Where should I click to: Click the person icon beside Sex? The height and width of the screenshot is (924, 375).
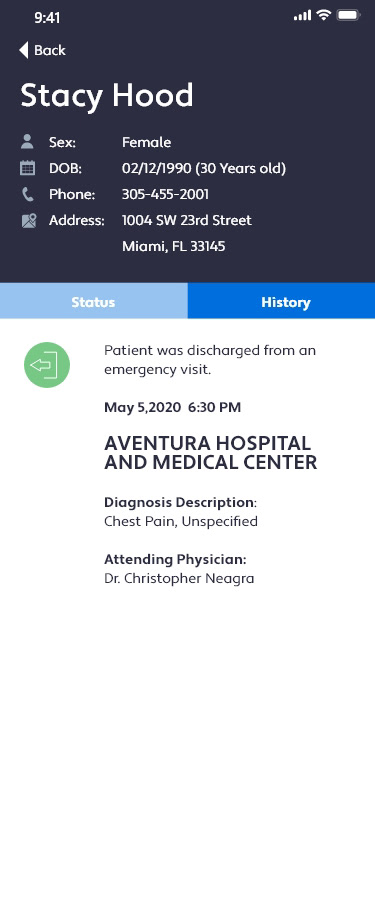pyautogui.click(x=27, y=141)
